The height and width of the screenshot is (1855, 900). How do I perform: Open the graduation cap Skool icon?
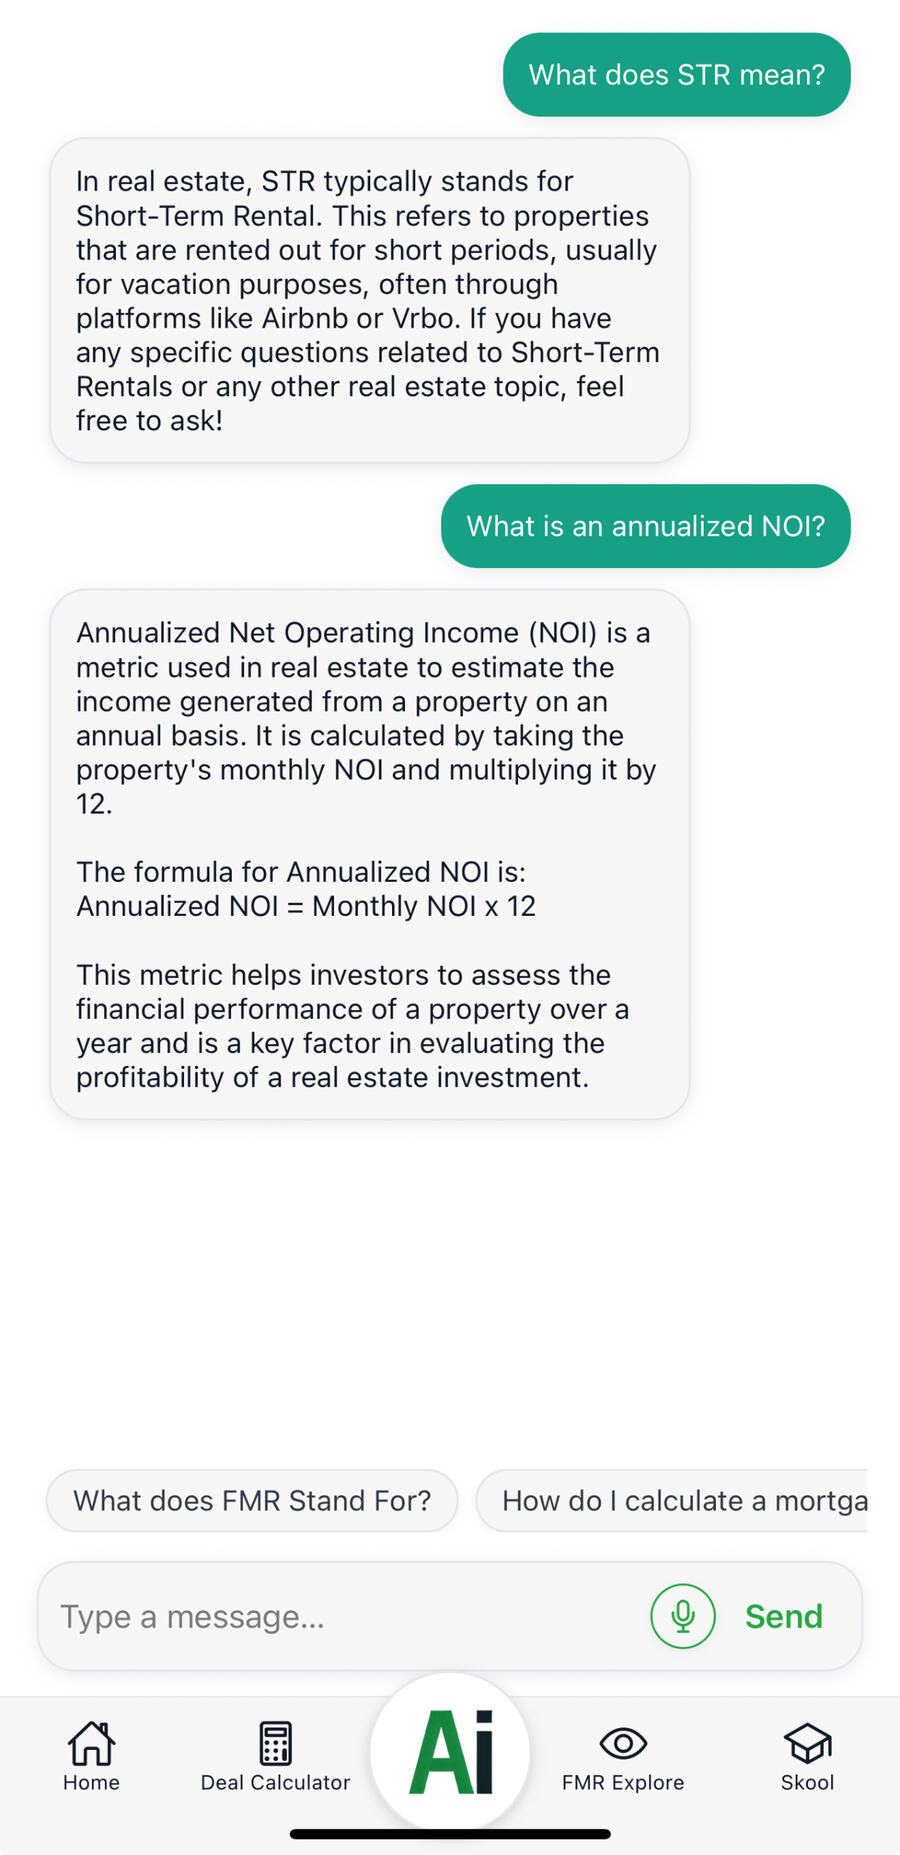[807, 1743]
